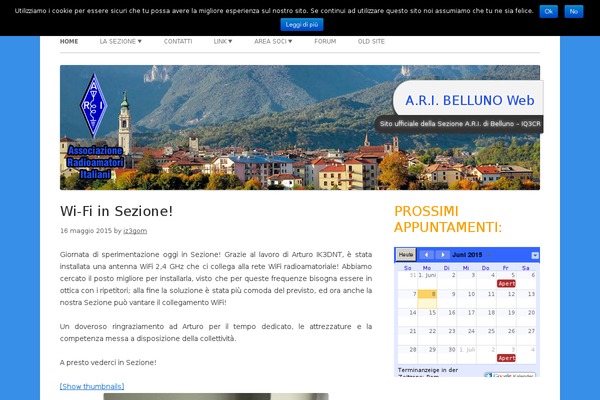Viewport: 600px width, 400px height.
Task: Go to the HOME menu item
Action: [x=69, y=41]
